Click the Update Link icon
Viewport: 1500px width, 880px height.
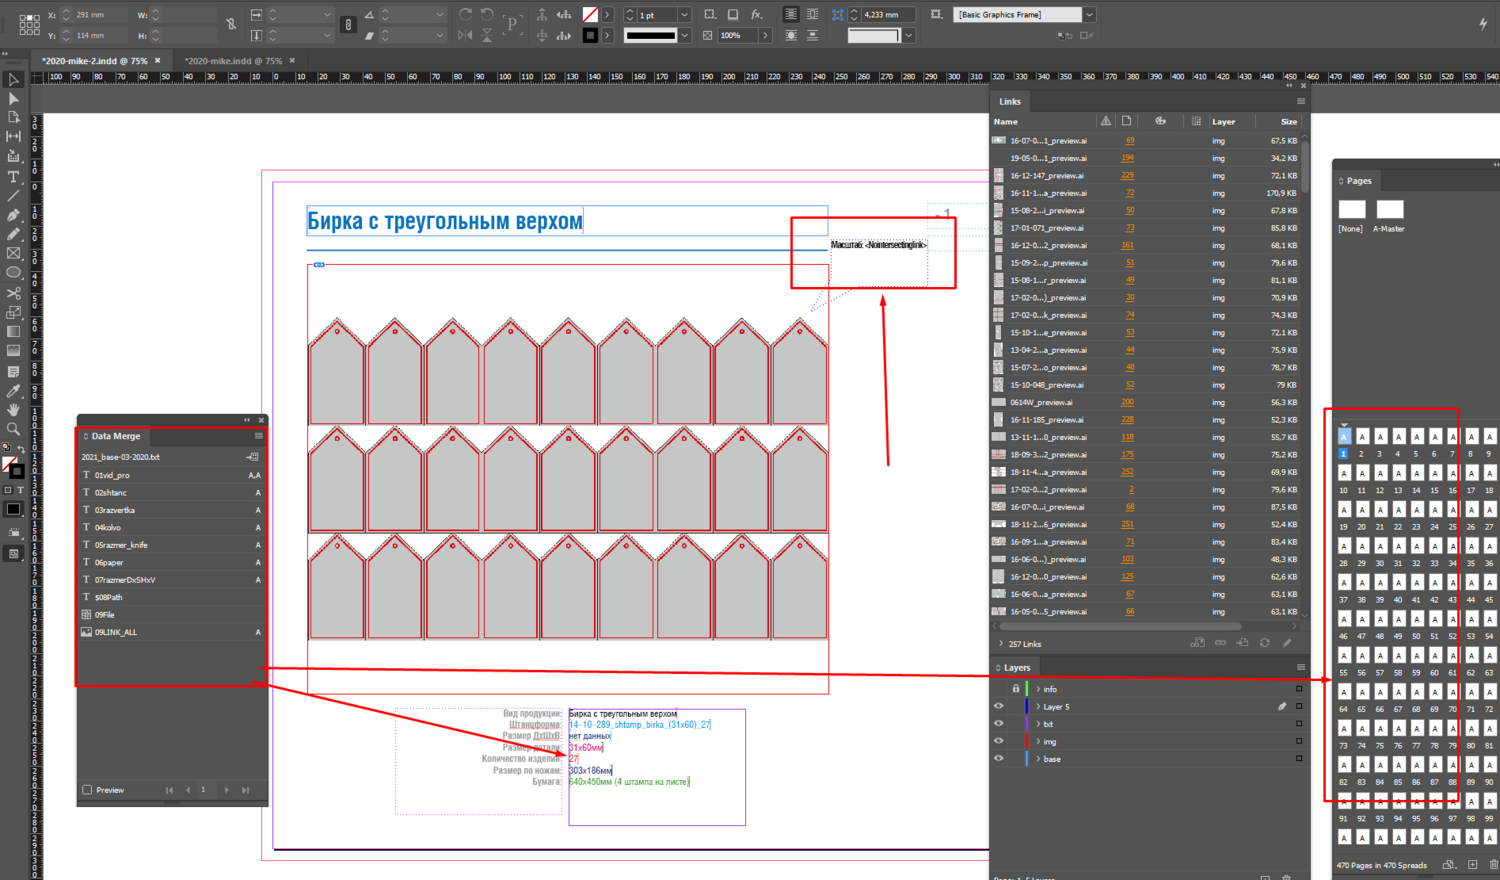[1265, 643]
